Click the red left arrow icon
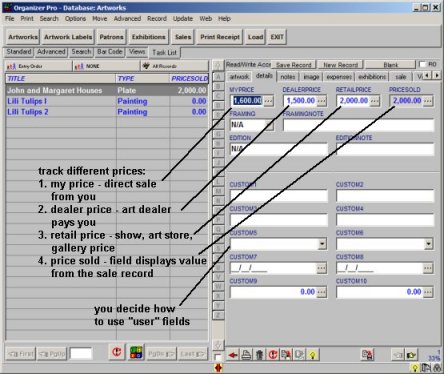This screenshot has height=374, width=444. 233,354
